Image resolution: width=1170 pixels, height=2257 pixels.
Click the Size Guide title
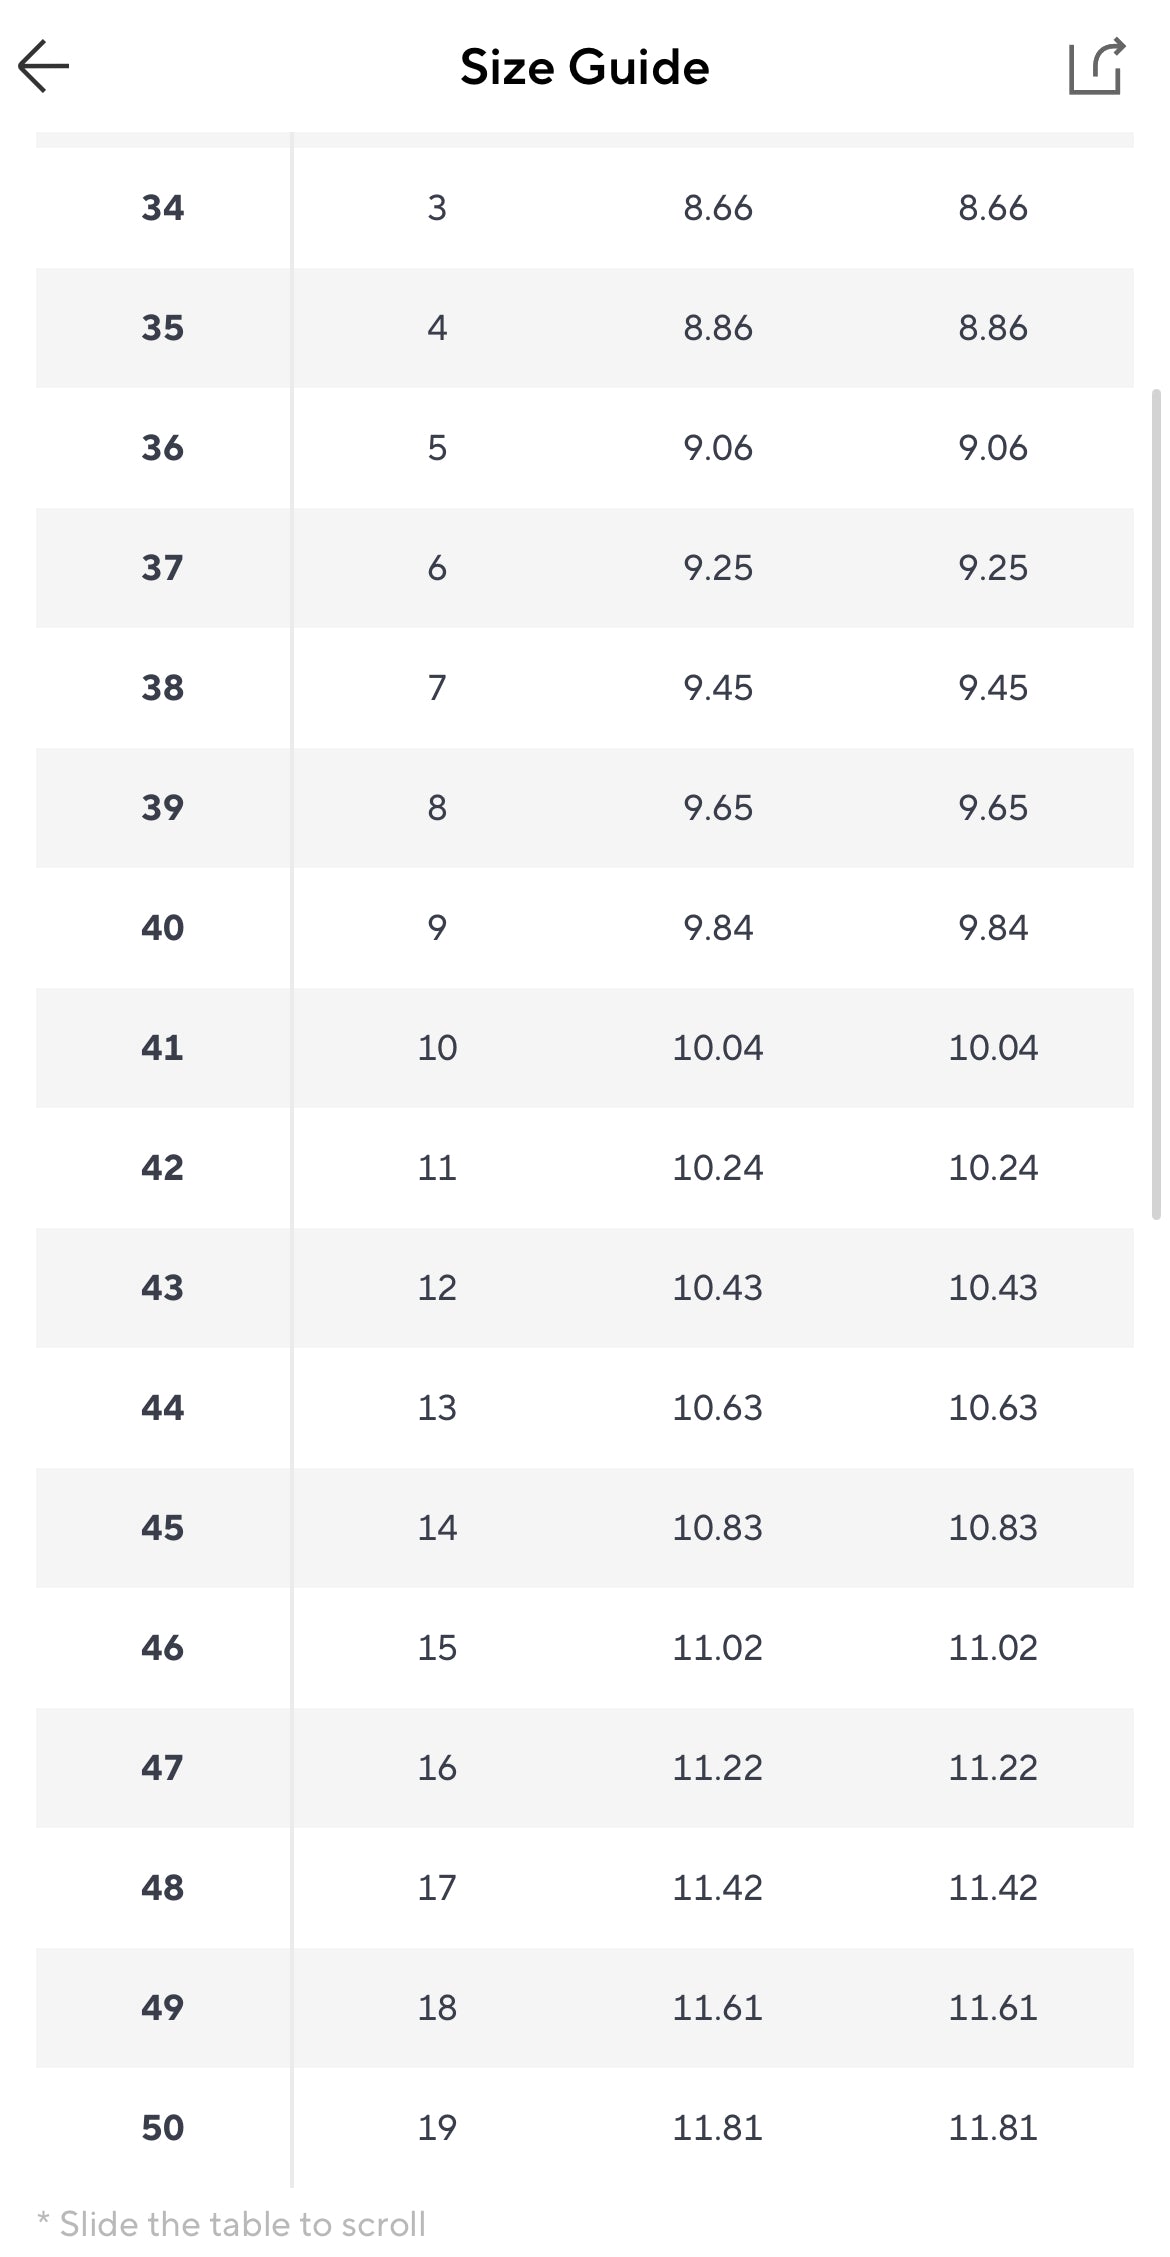(x=585, y=67)
